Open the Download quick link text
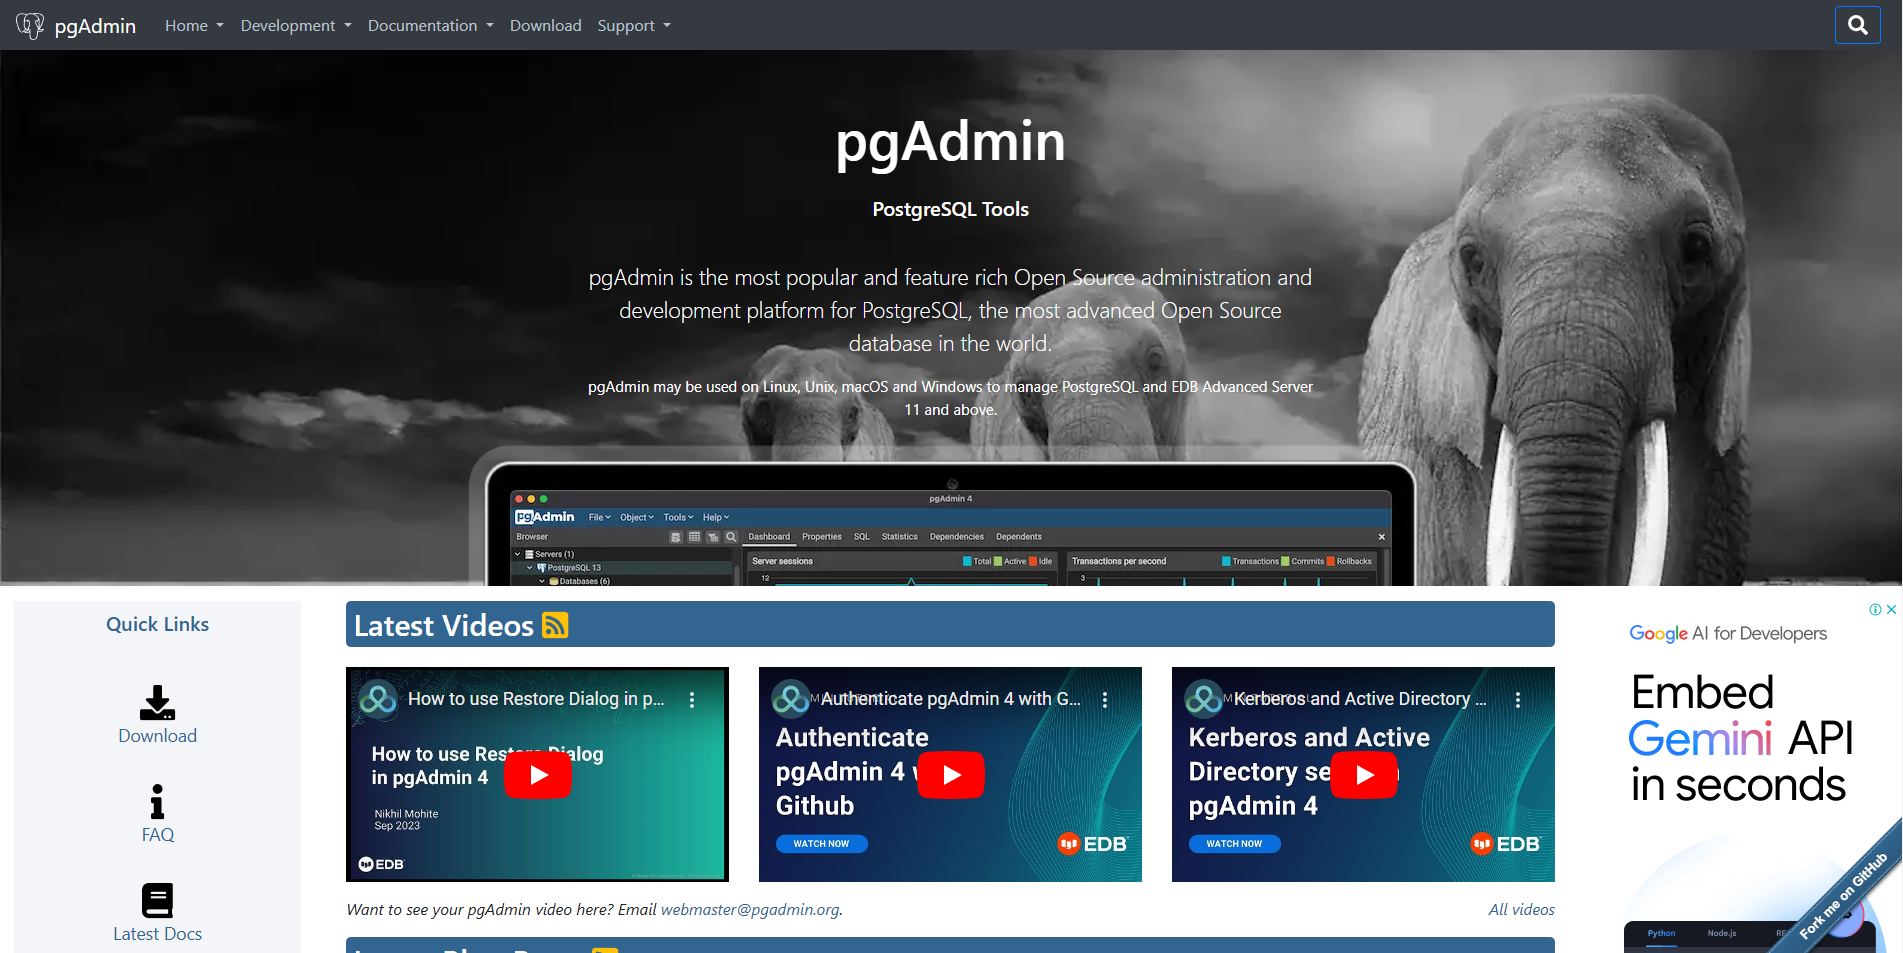 [157, 736]
